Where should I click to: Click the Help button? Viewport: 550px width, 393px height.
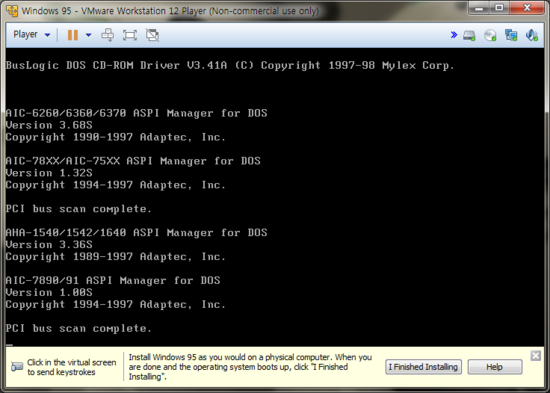pyautogui.click(x=495, y=367)
